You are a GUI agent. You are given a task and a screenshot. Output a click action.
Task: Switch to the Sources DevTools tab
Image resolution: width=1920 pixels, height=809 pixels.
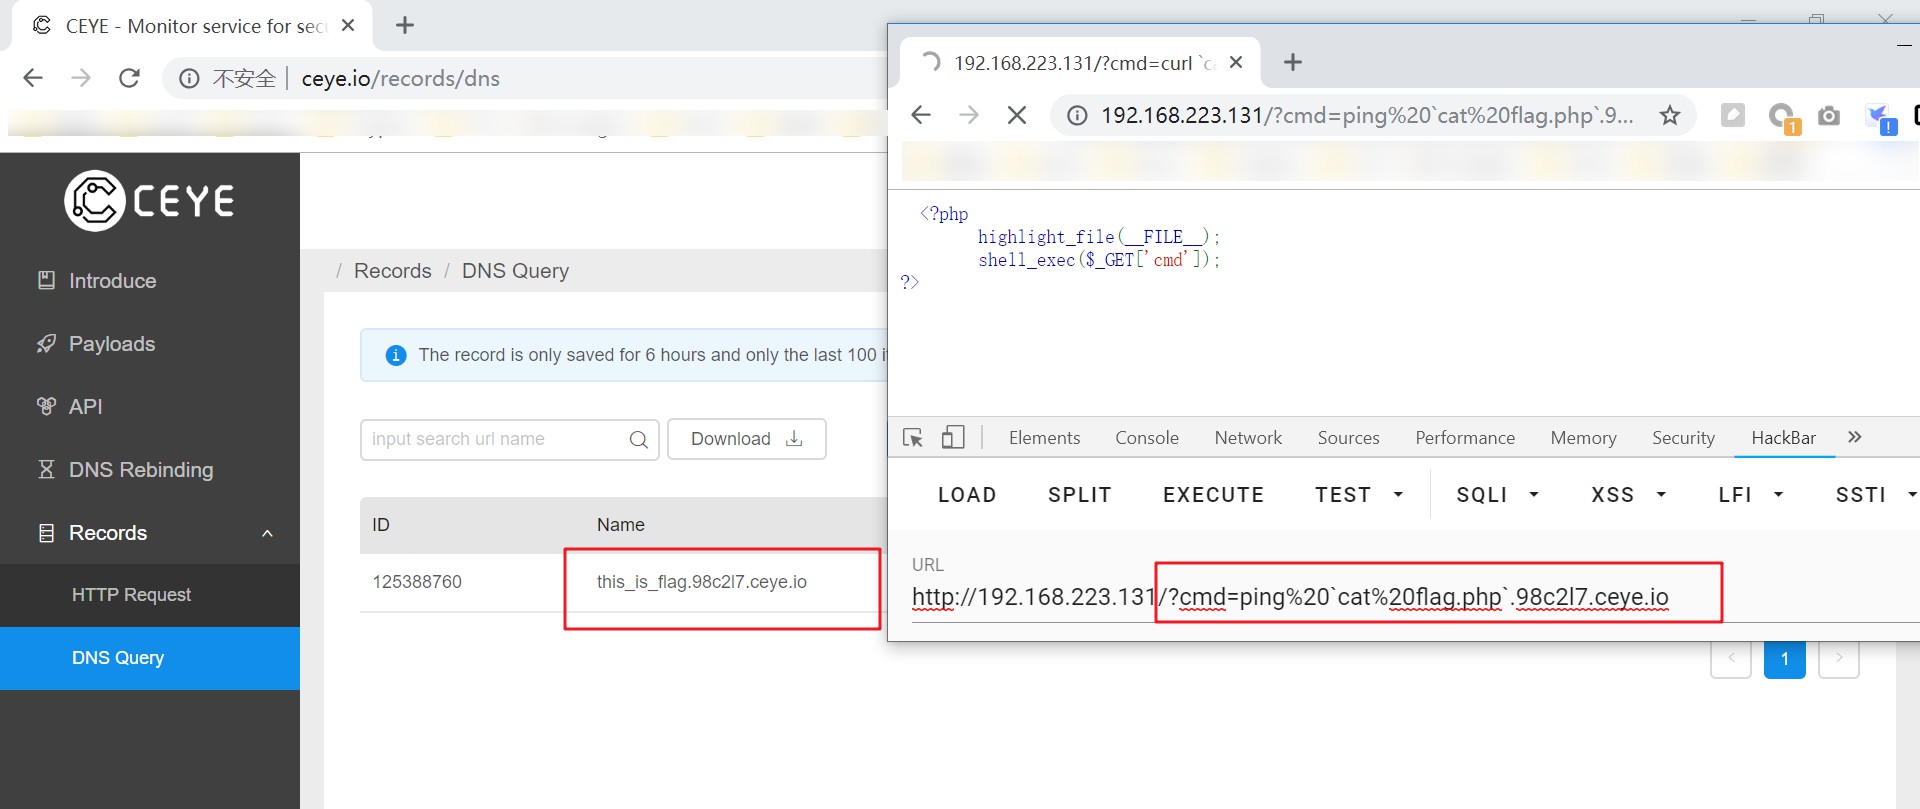(1348, 438)
